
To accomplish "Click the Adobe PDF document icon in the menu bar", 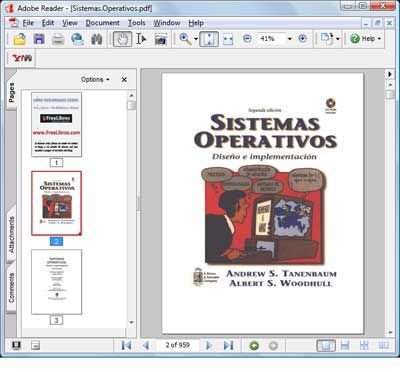I will pyautogui.click(x=13, y=23).
